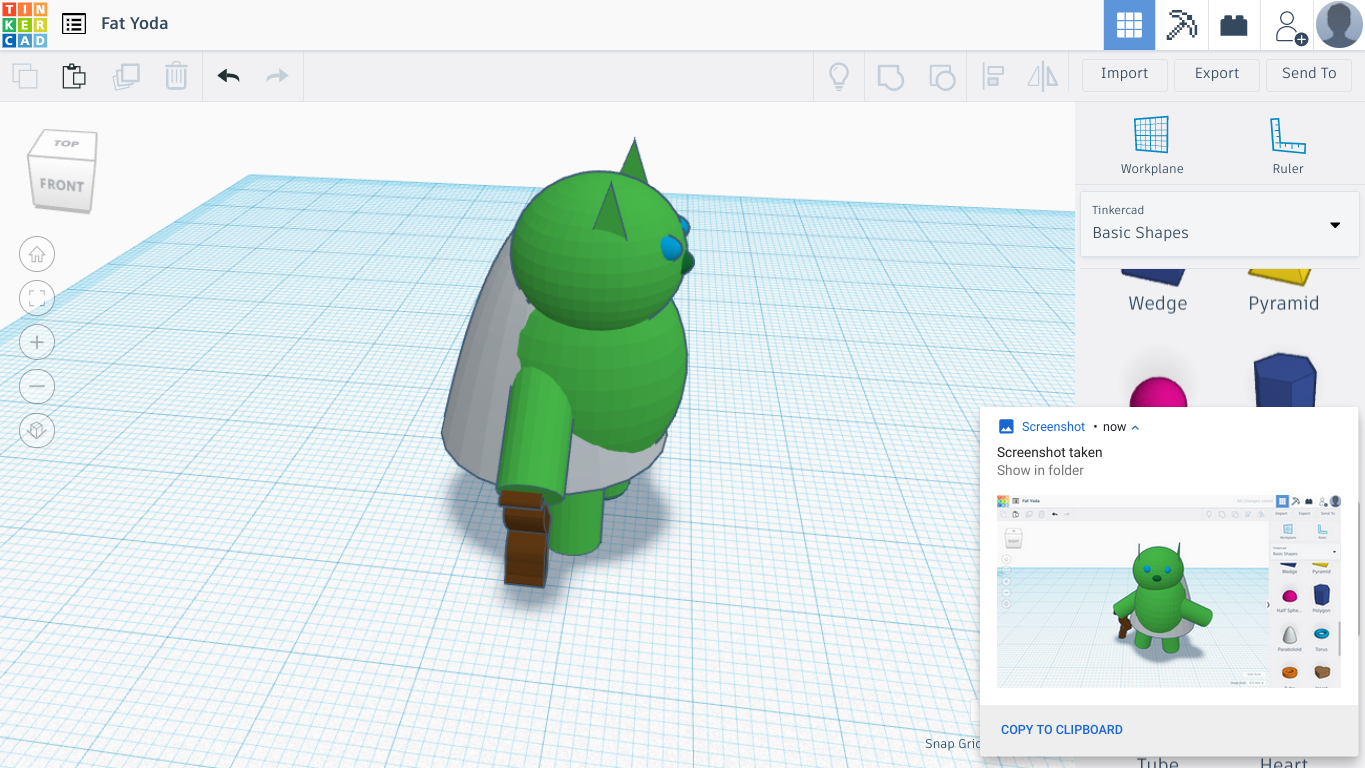Screen dimensions: 1365x768
Task: Click the Mirror flip icon
Action: tap(1043, 76)
